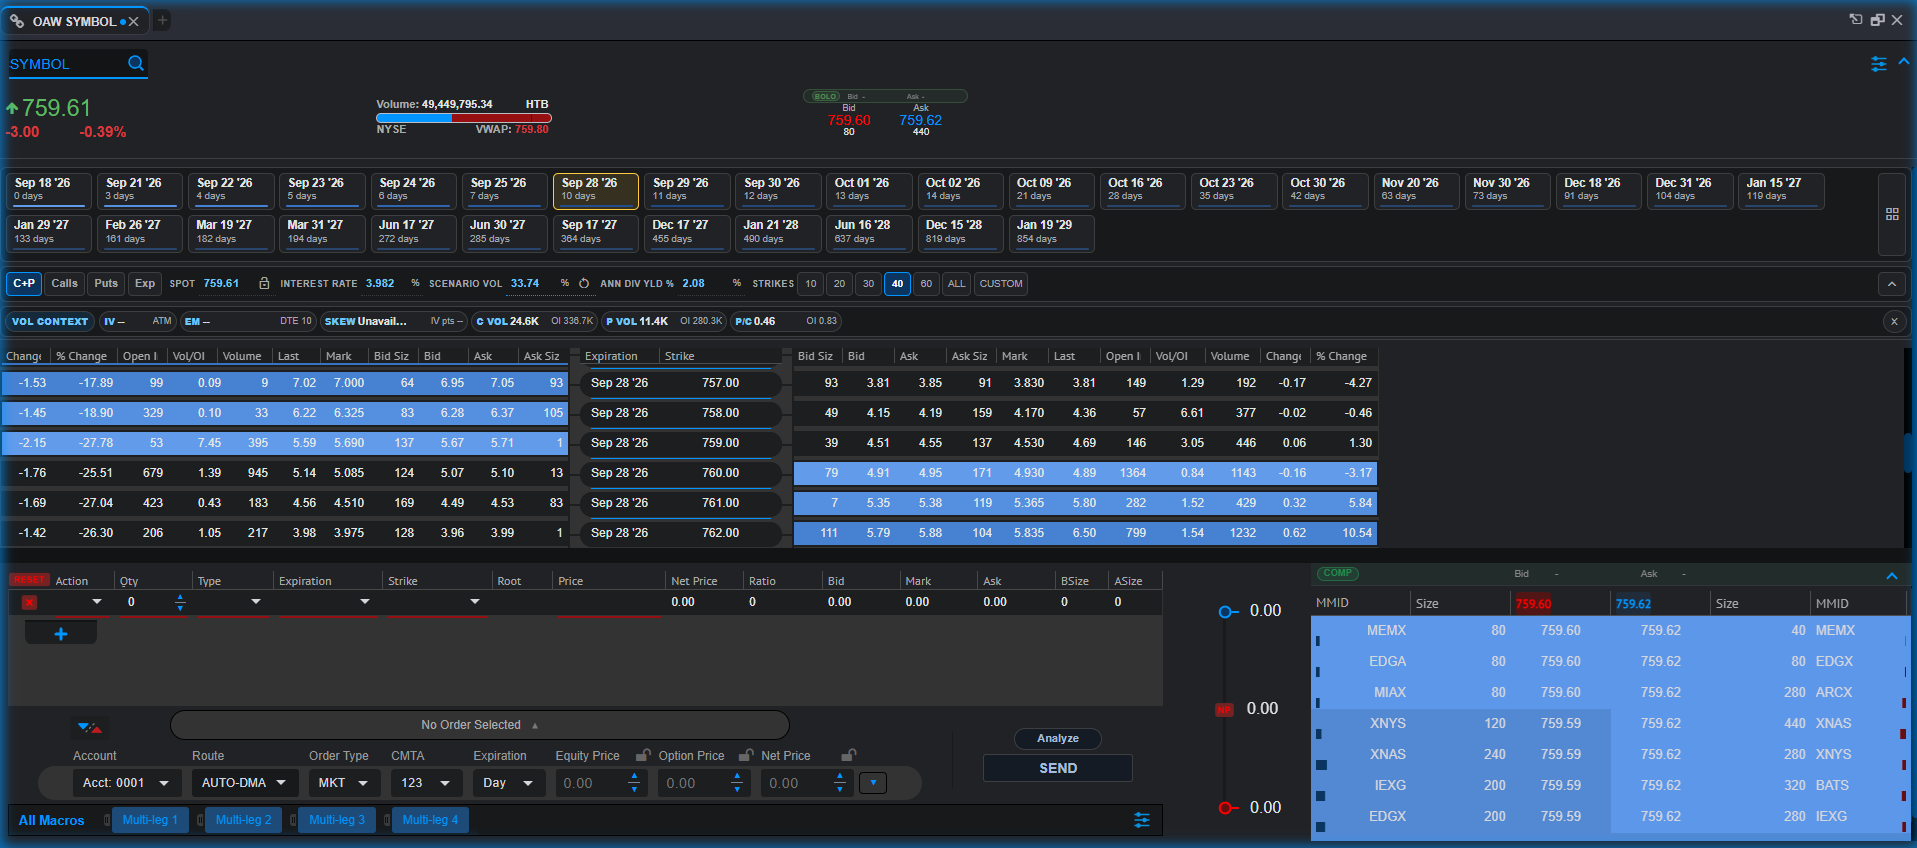
Task: Click the symbol search magnifier icon
Action: click(x=136, y=63)
